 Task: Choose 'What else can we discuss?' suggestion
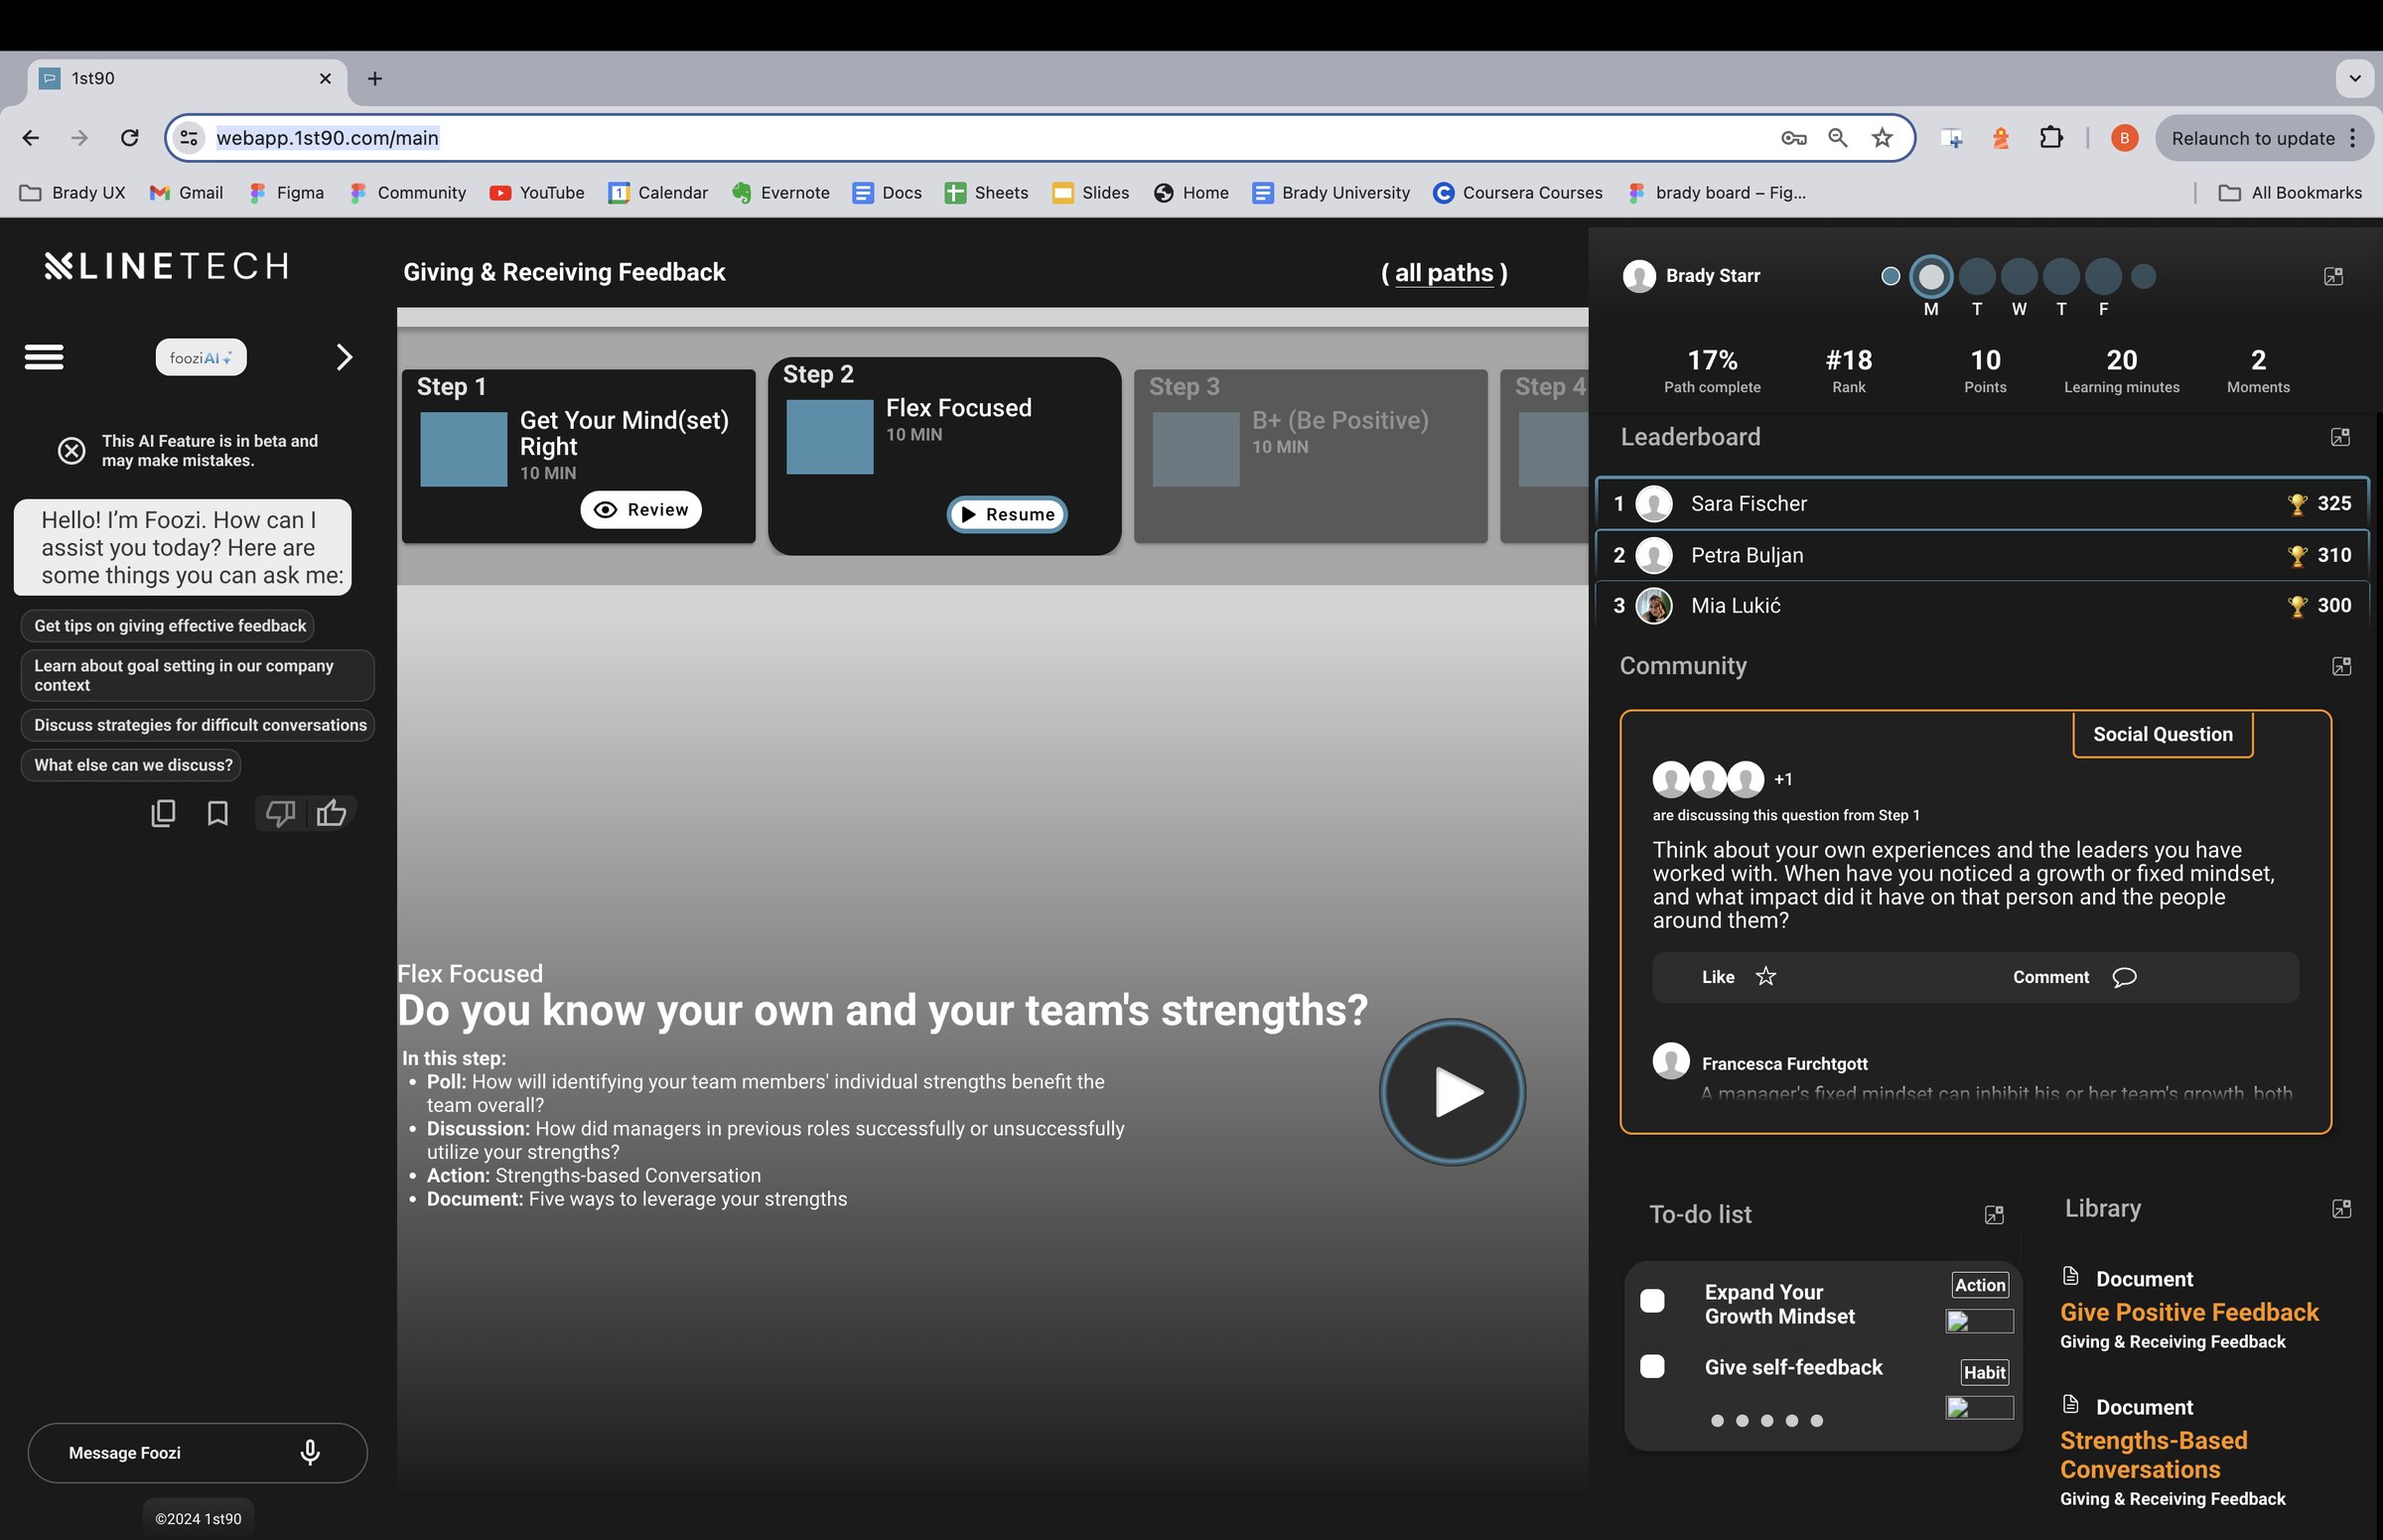pyautogui.click(x=131, y=765)
